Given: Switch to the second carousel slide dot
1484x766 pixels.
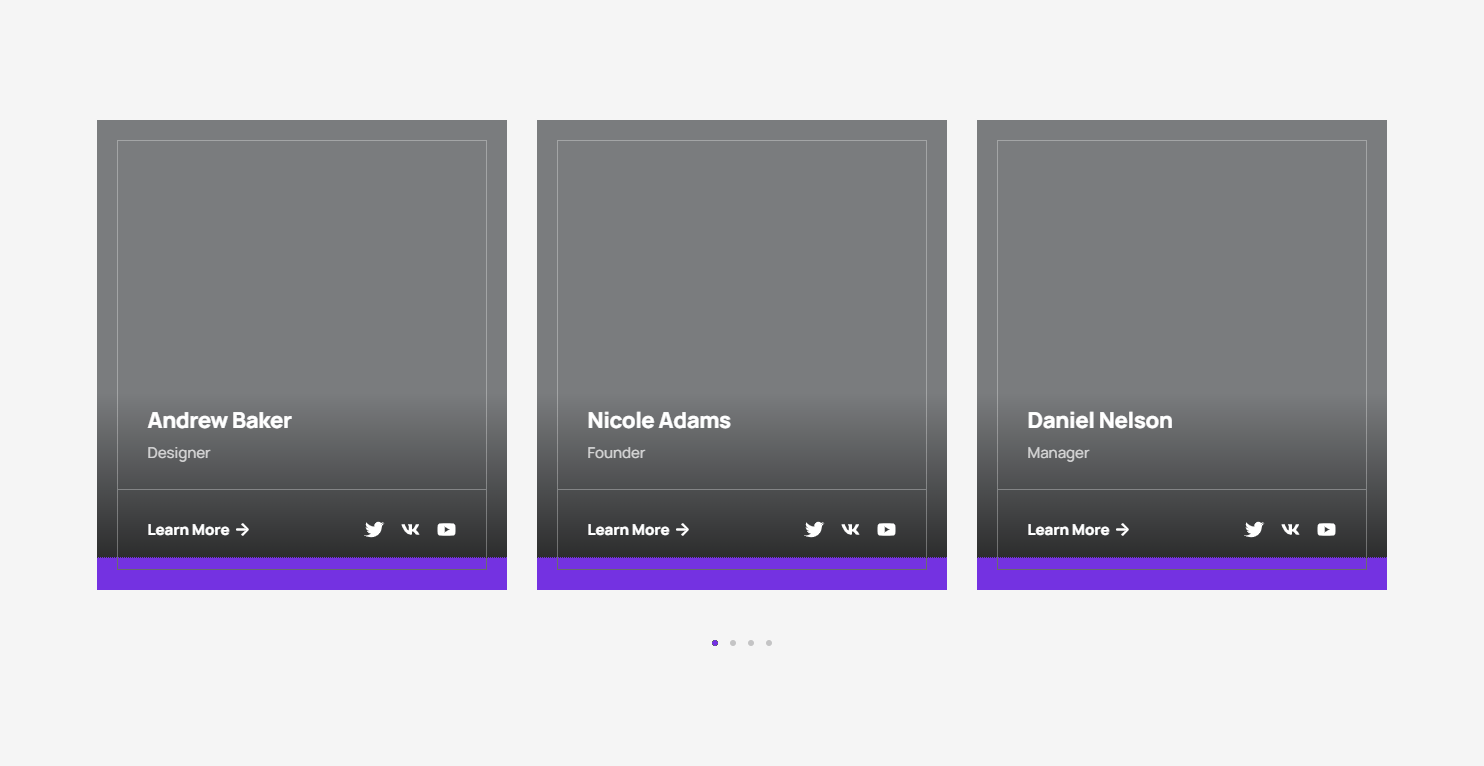Looking at the screenshot, I should [733, 643].
